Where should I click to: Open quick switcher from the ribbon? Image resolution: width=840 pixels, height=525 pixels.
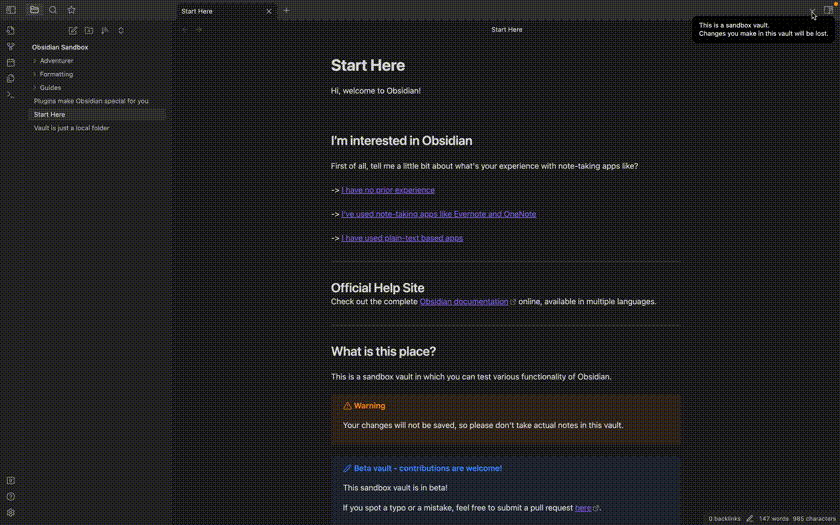point(11,31)
